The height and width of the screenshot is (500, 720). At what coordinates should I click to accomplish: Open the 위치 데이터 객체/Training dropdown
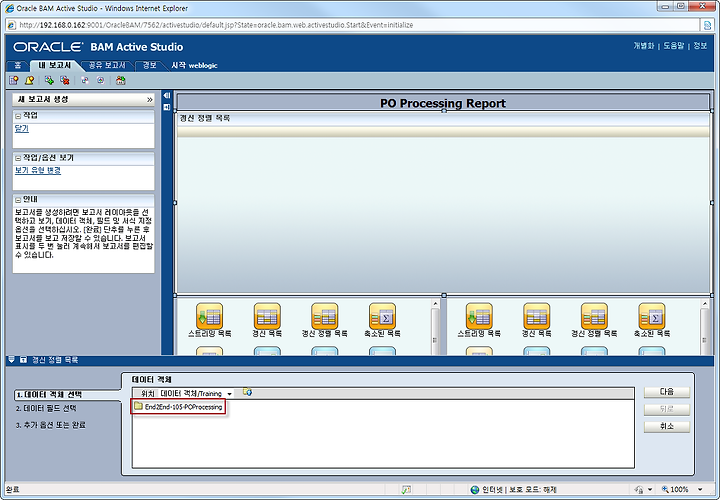tap(230, 394)
